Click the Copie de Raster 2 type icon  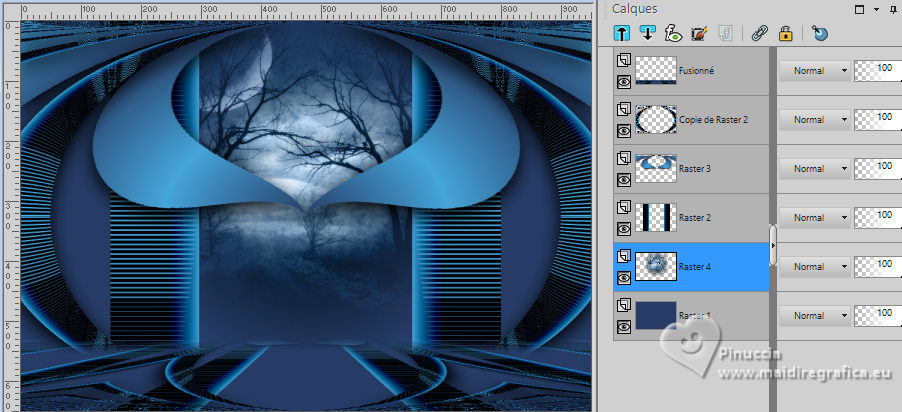tap(624, 109)
